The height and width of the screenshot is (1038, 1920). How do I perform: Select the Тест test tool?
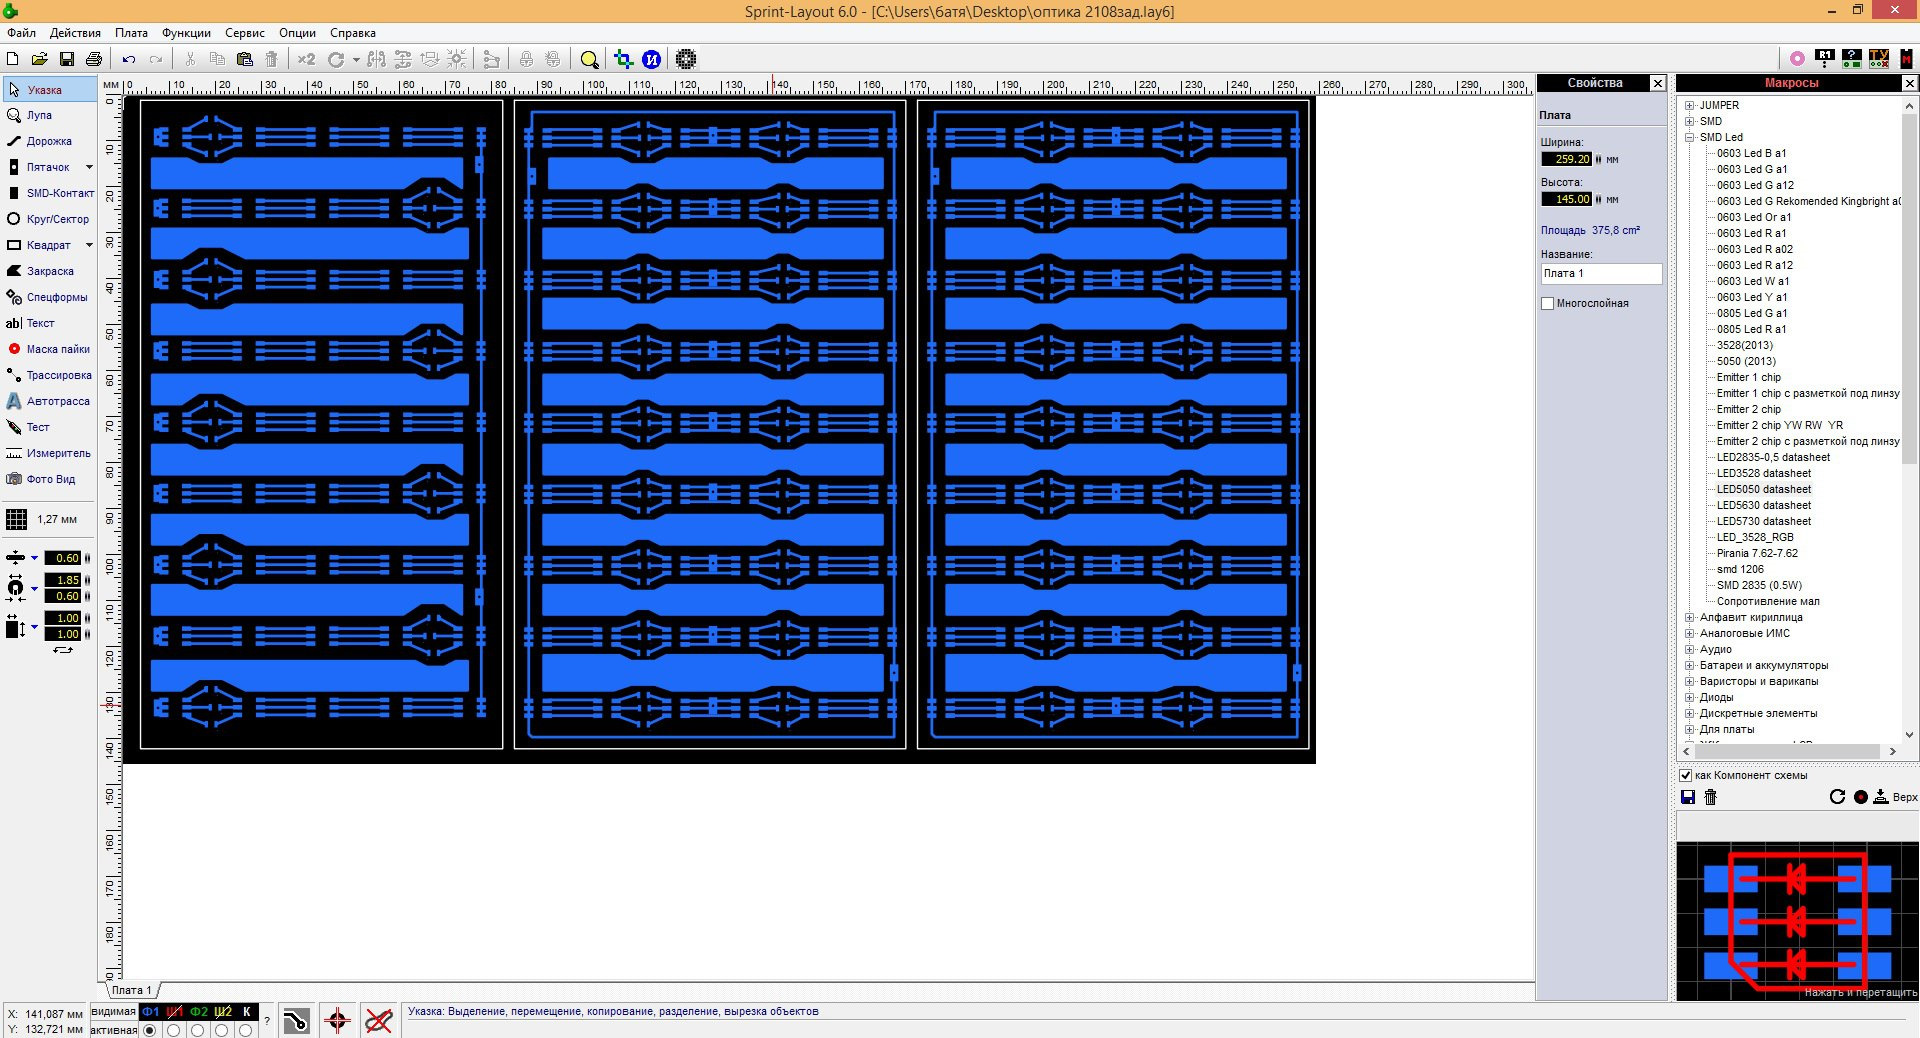tap(49, 427)
